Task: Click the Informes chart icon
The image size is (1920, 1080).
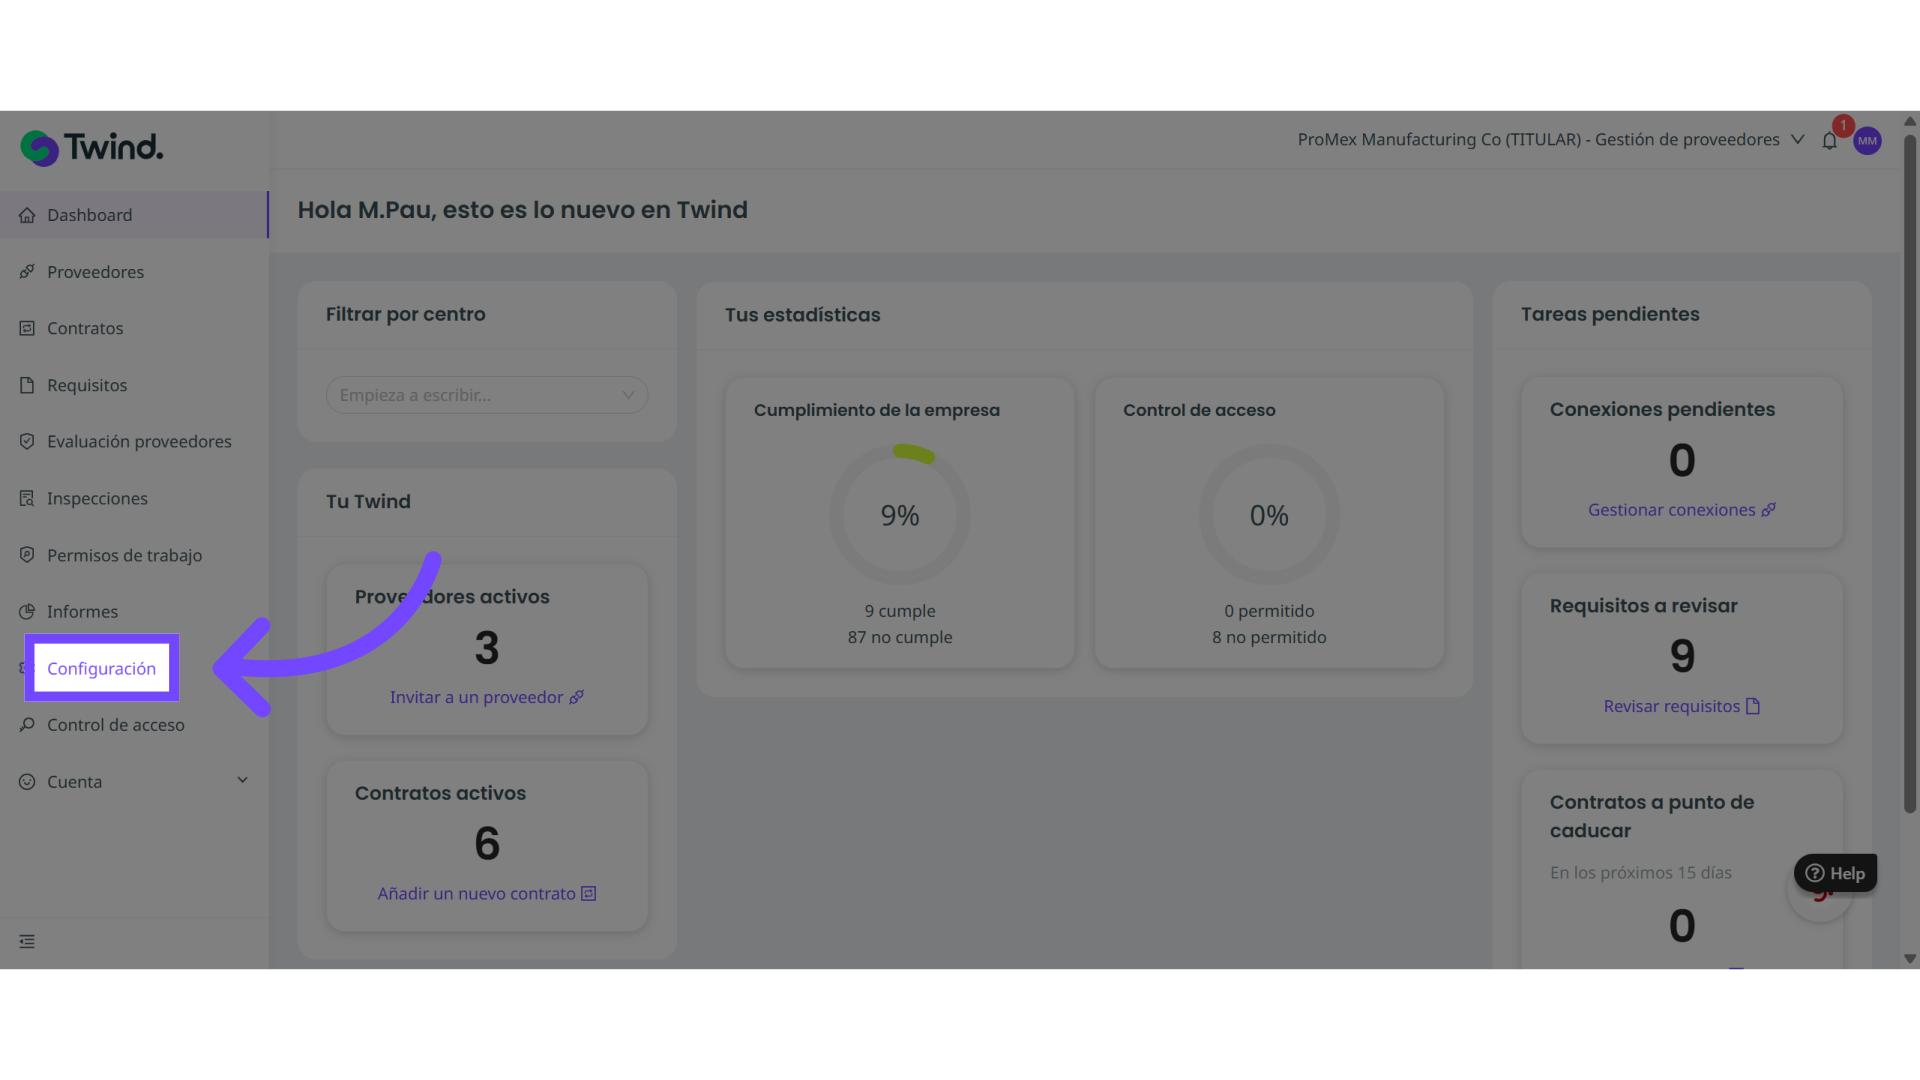Action: click(27, 611)
